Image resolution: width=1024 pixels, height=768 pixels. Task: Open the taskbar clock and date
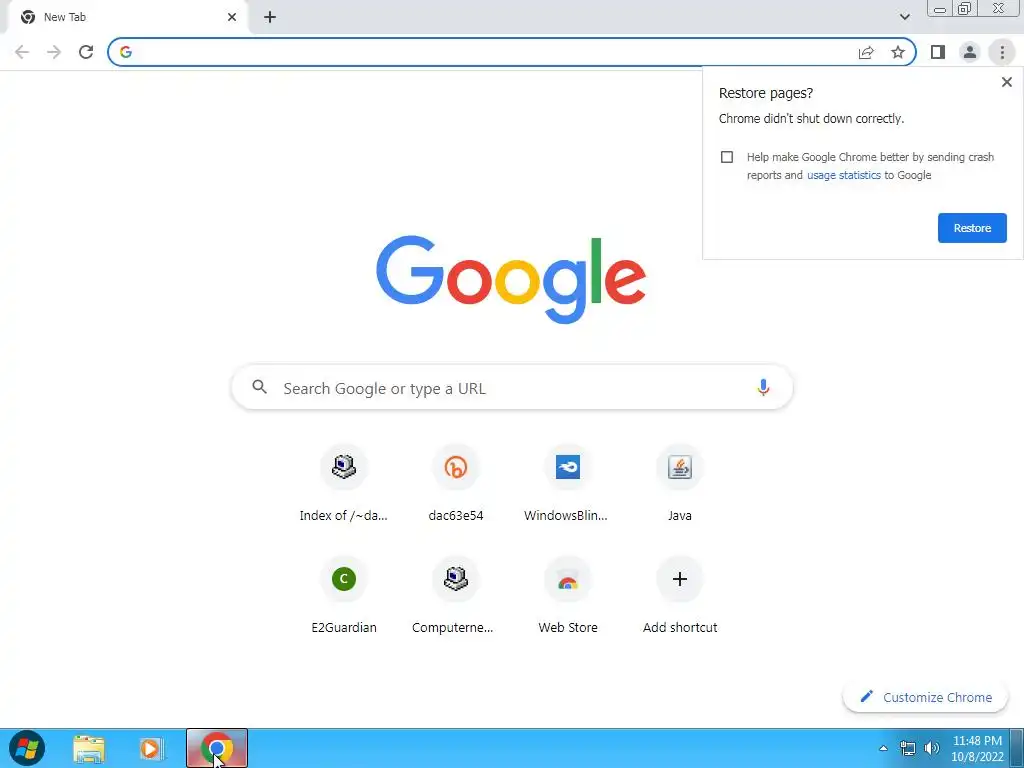976,748
